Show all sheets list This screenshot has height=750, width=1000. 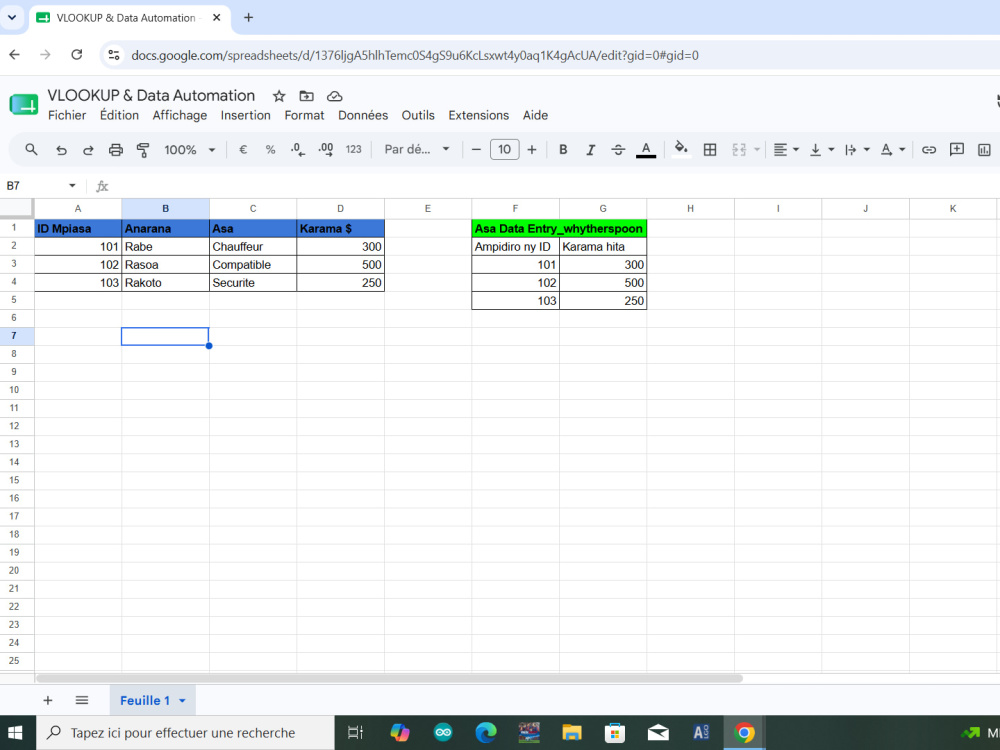click(82, 700)
